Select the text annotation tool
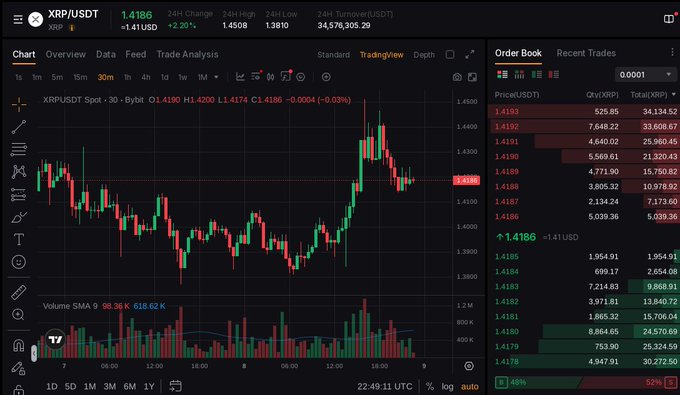This screenshot has width=680, height=395. (19, 239)
